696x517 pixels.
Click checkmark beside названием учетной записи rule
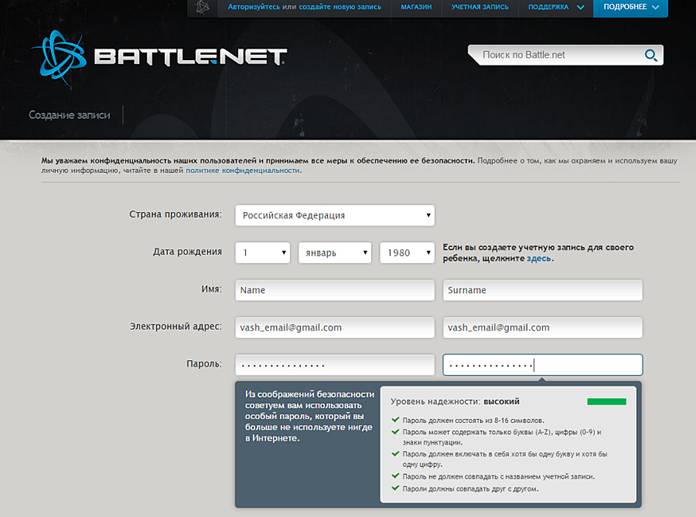[x=395, y=476]
